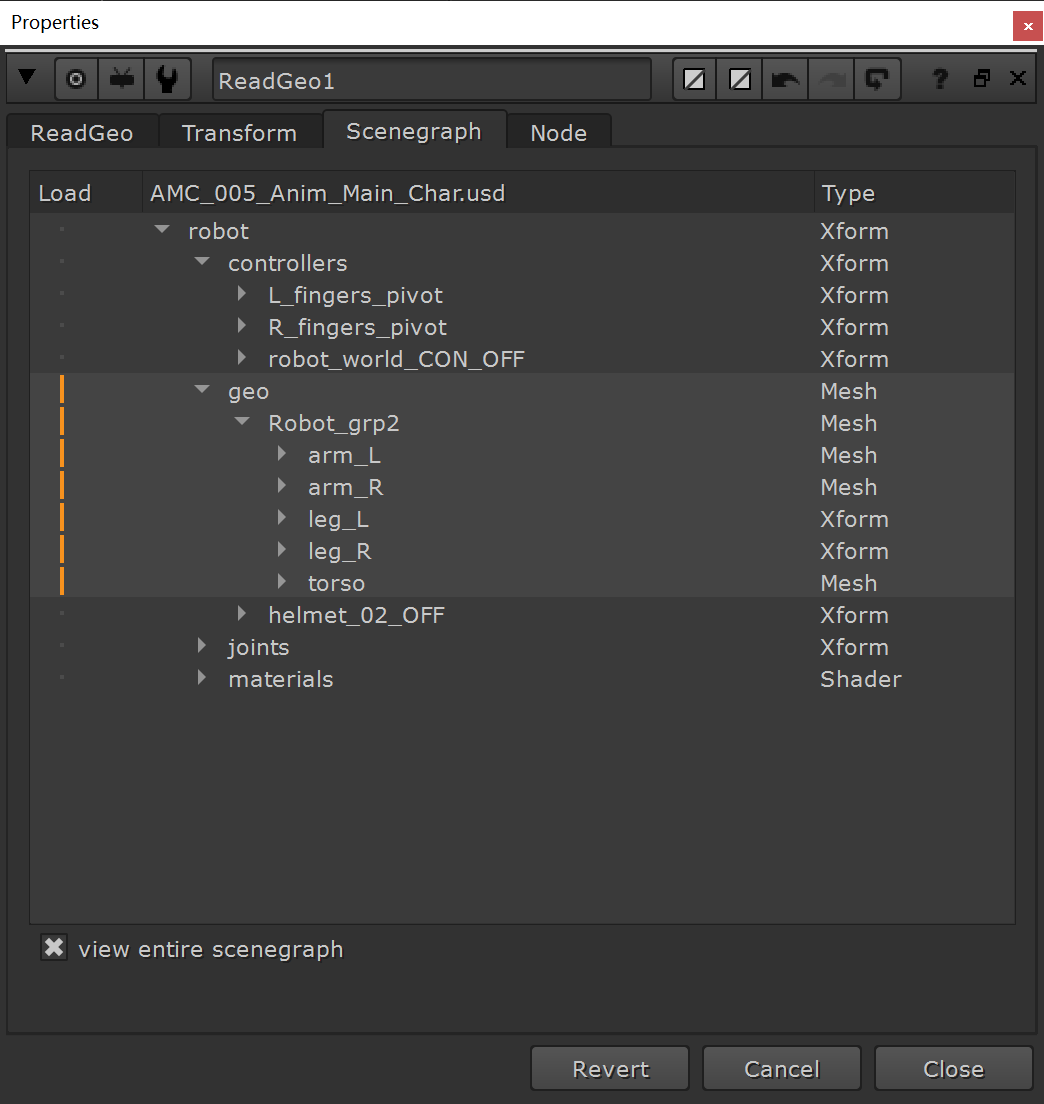Click the ReadGeo1 name field

click(432, 80)
